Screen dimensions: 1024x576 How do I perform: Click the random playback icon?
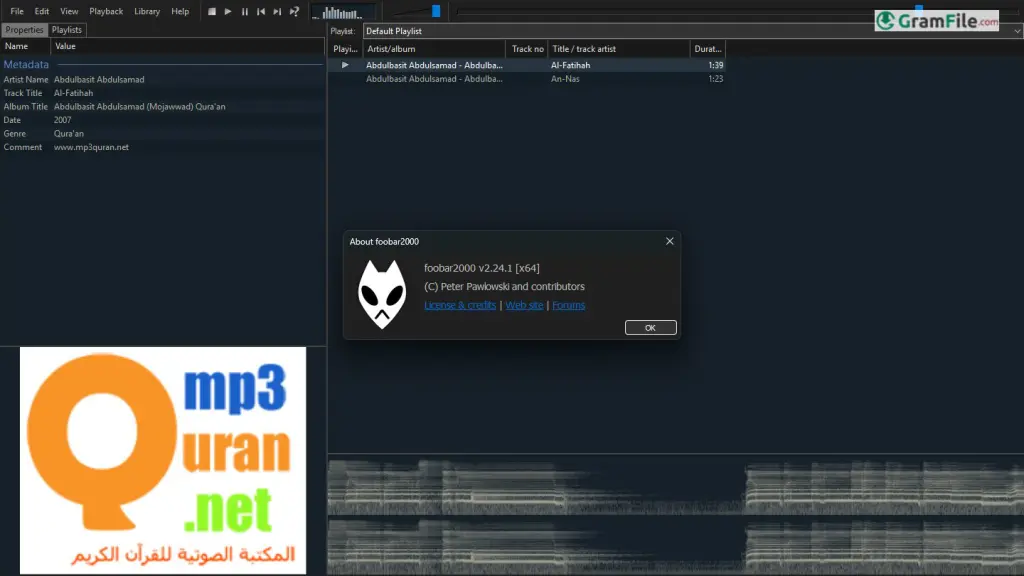[295, 11]
